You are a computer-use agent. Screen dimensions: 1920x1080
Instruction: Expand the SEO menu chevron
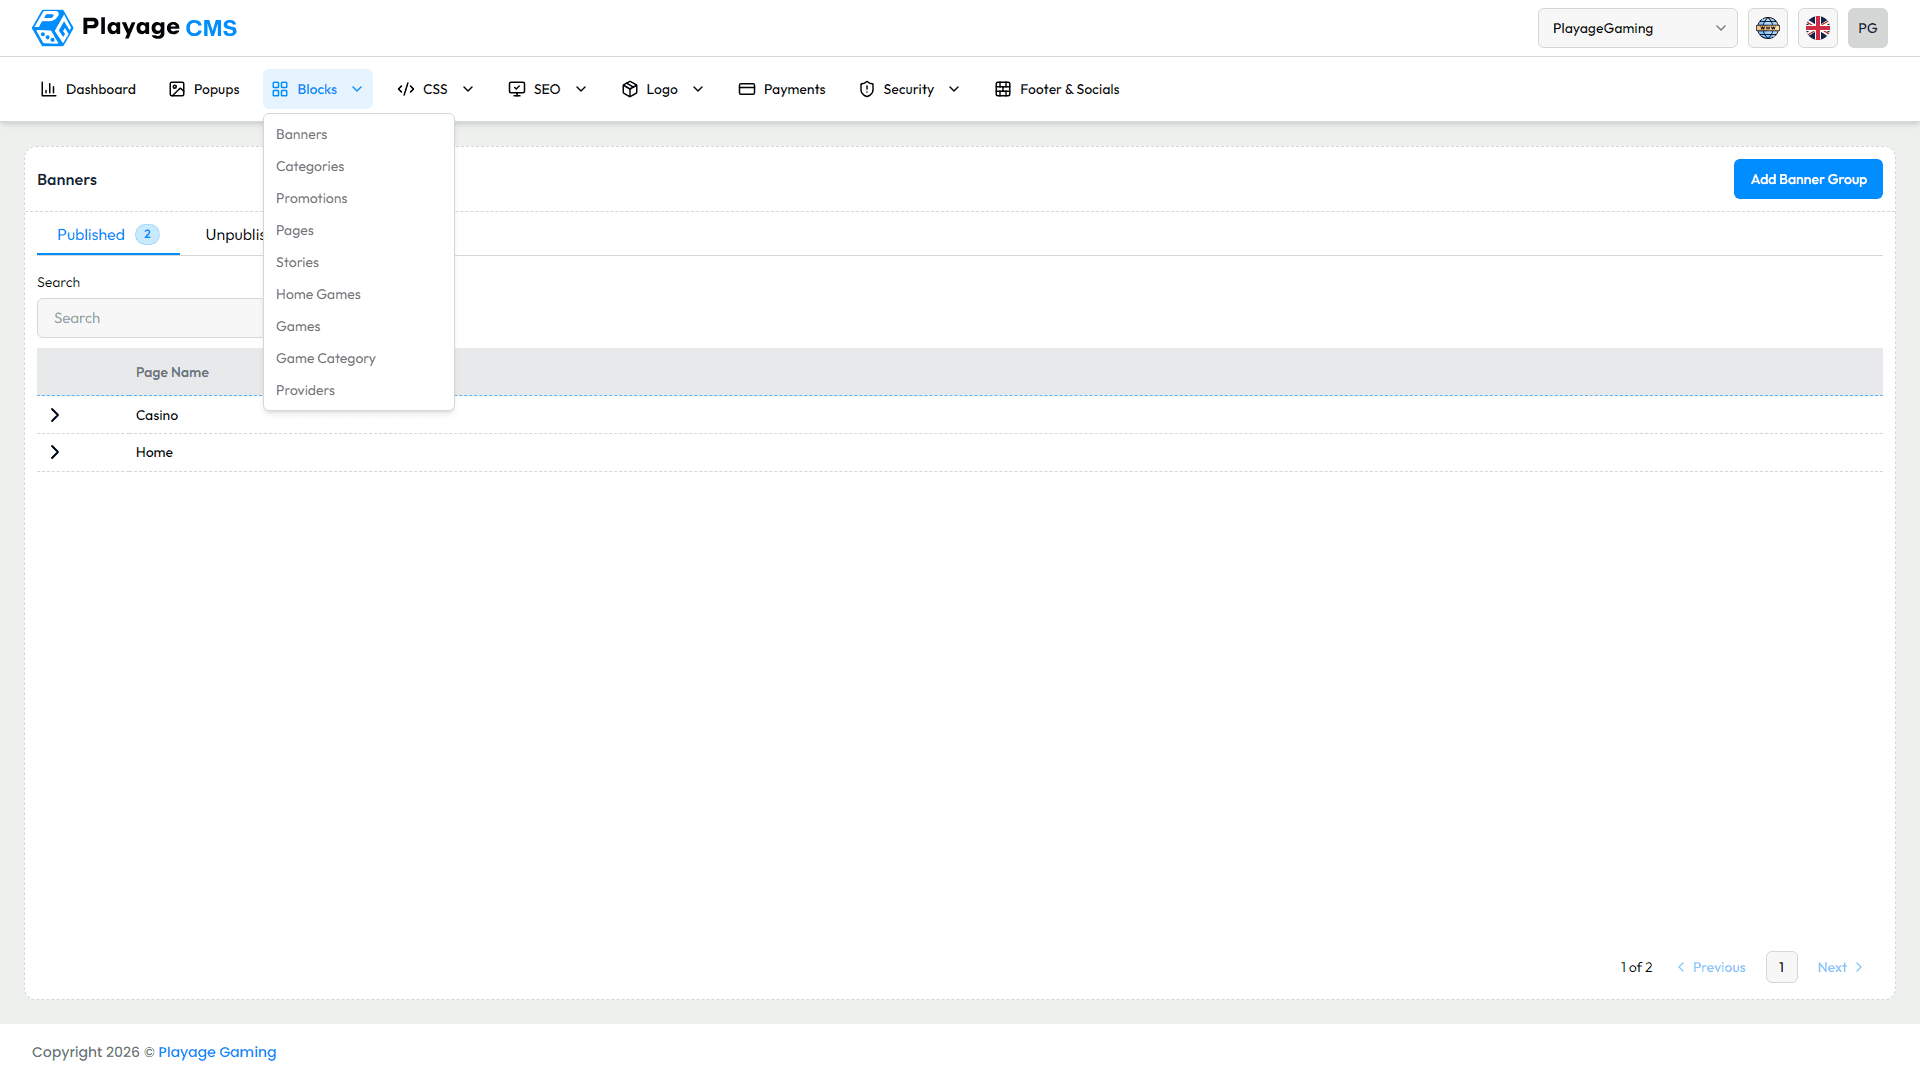point(581,89)
